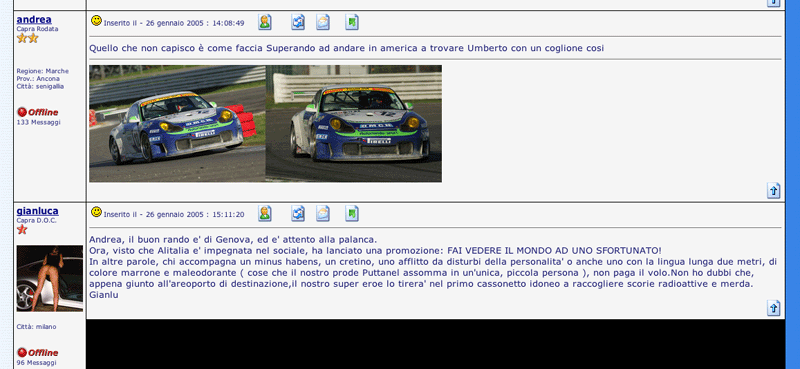Jump to top via arrow in gianluca's post
800x369 pixels.
[x=773, y=308]
